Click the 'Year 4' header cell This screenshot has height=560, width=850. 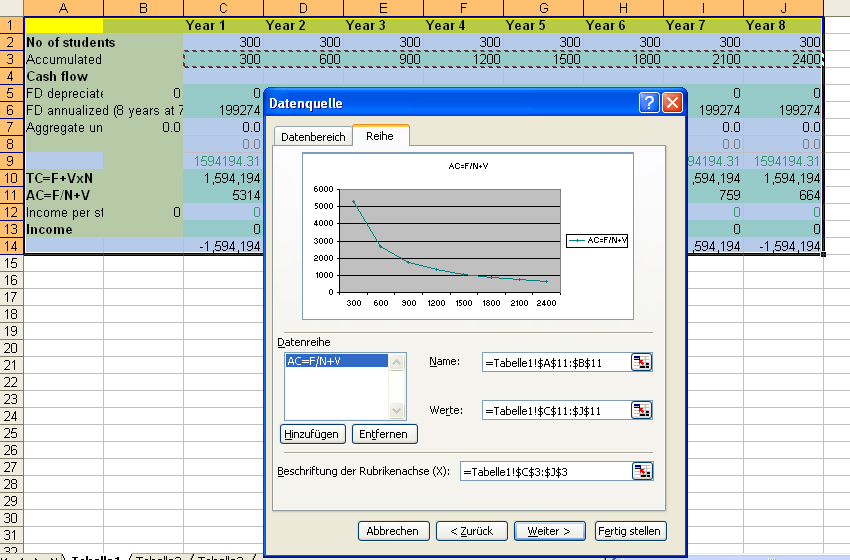(x=463, y=25)
